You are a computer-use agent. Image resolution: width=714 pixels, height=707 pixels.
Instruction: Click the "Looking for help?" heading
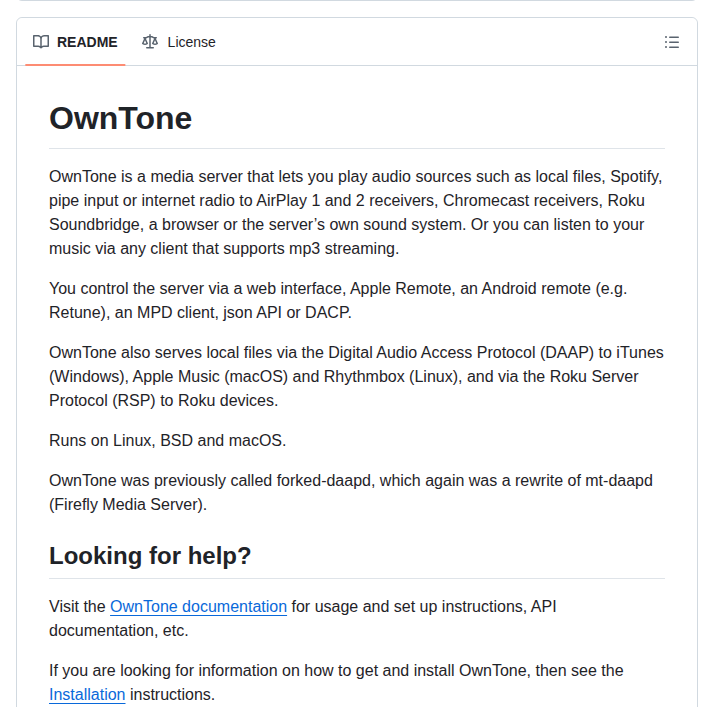pos(150,555)
